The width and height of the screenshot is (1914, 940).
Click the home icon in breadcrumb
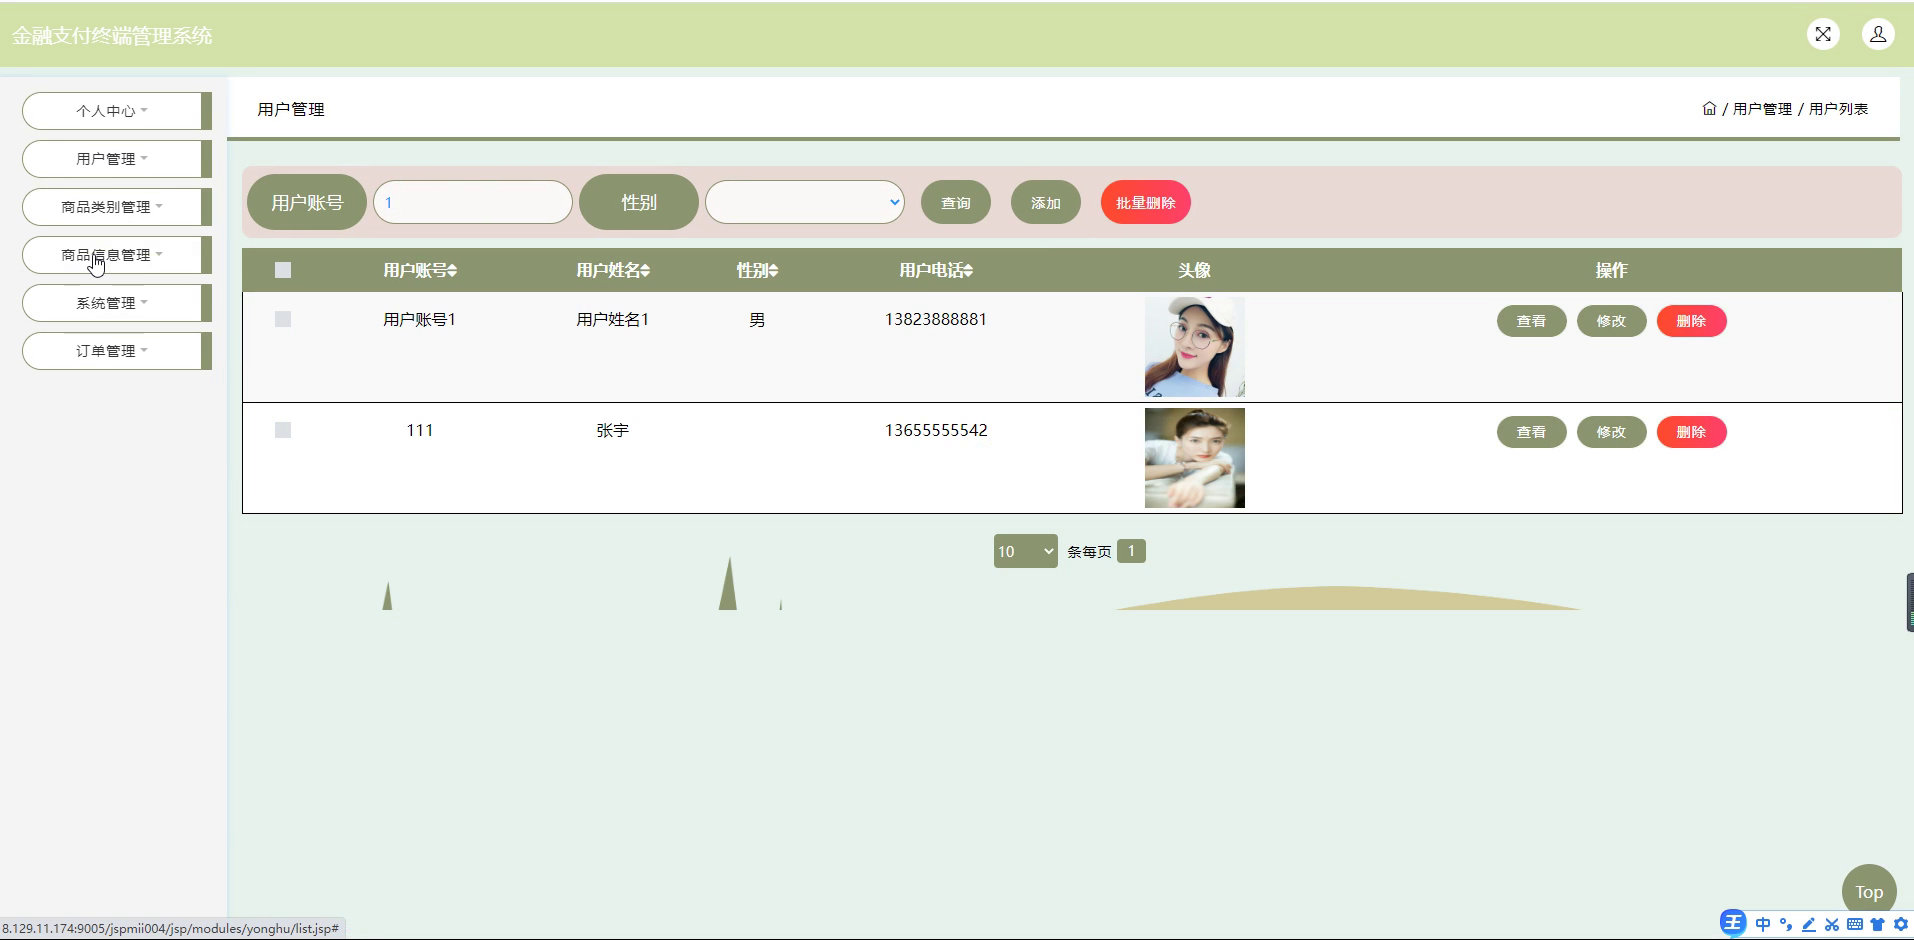tap(1709, 108)
